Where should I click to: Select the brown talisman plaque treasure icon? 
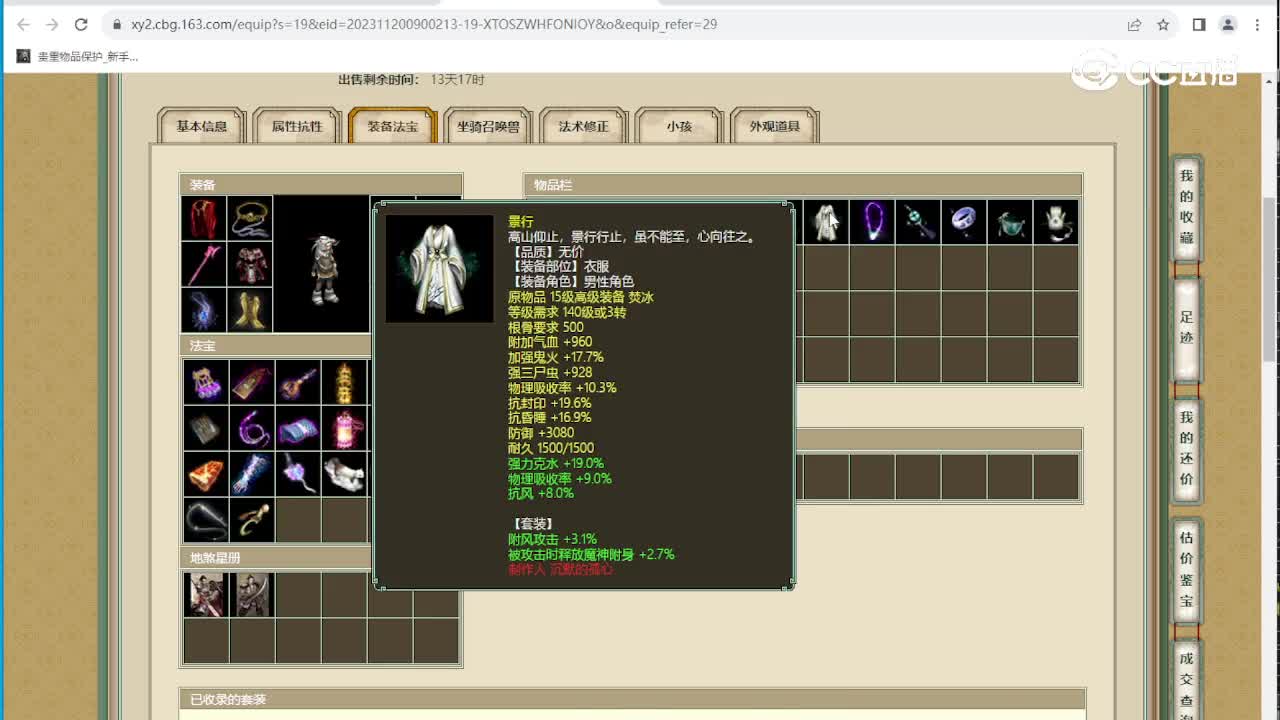coord(252,382)
